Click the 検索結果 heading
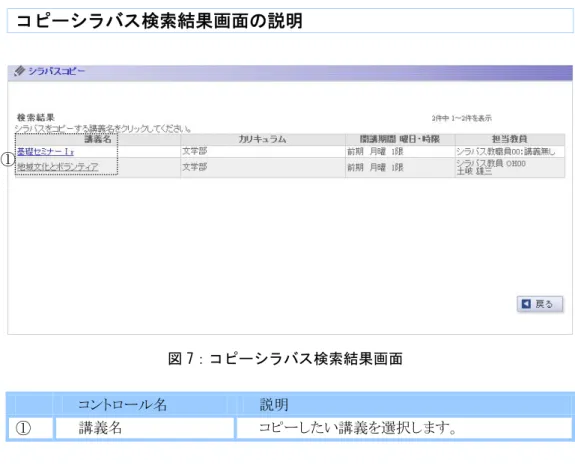This screenshot has height=468, width=575. [36, 118]
